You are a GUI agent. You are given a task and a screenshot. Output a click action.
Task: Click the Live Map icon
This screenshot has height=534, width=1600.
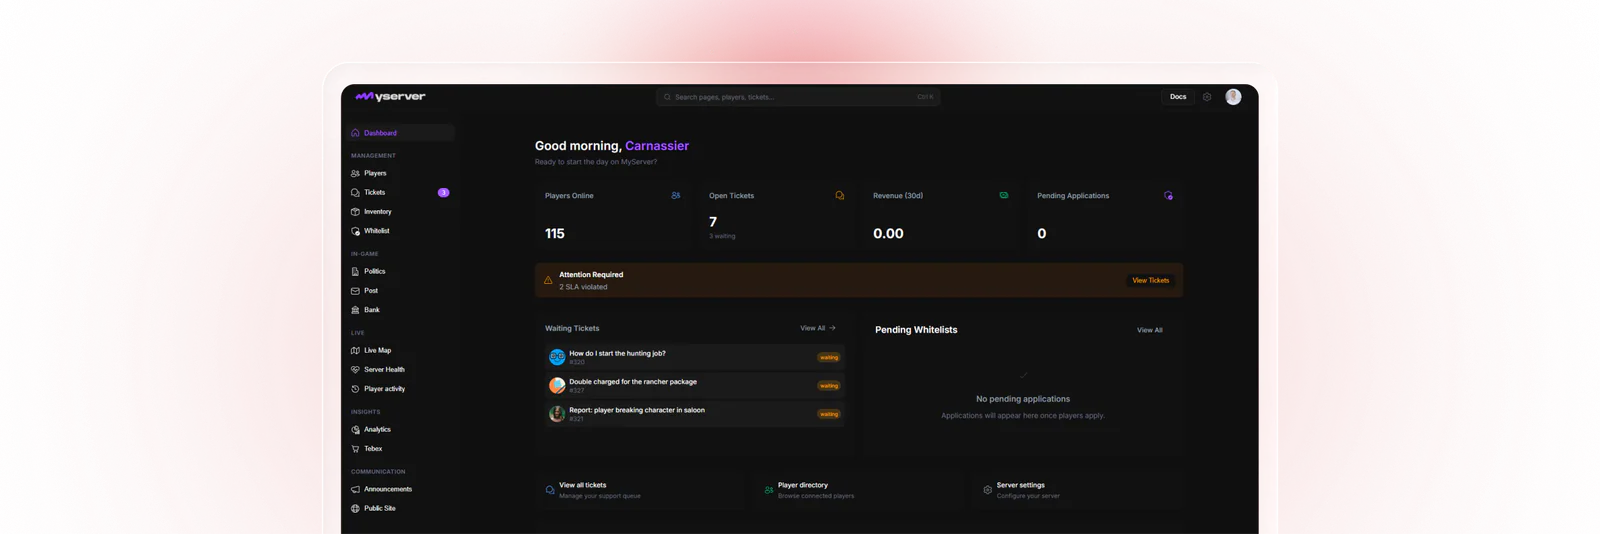click(x=355, y=350)
